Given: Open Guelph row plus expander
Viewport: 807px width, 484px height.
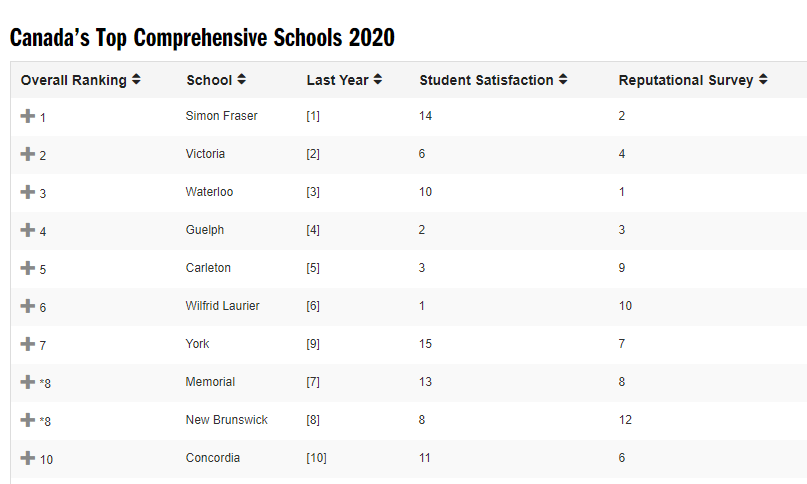Looking at the screenshot, I should [28, 230].
